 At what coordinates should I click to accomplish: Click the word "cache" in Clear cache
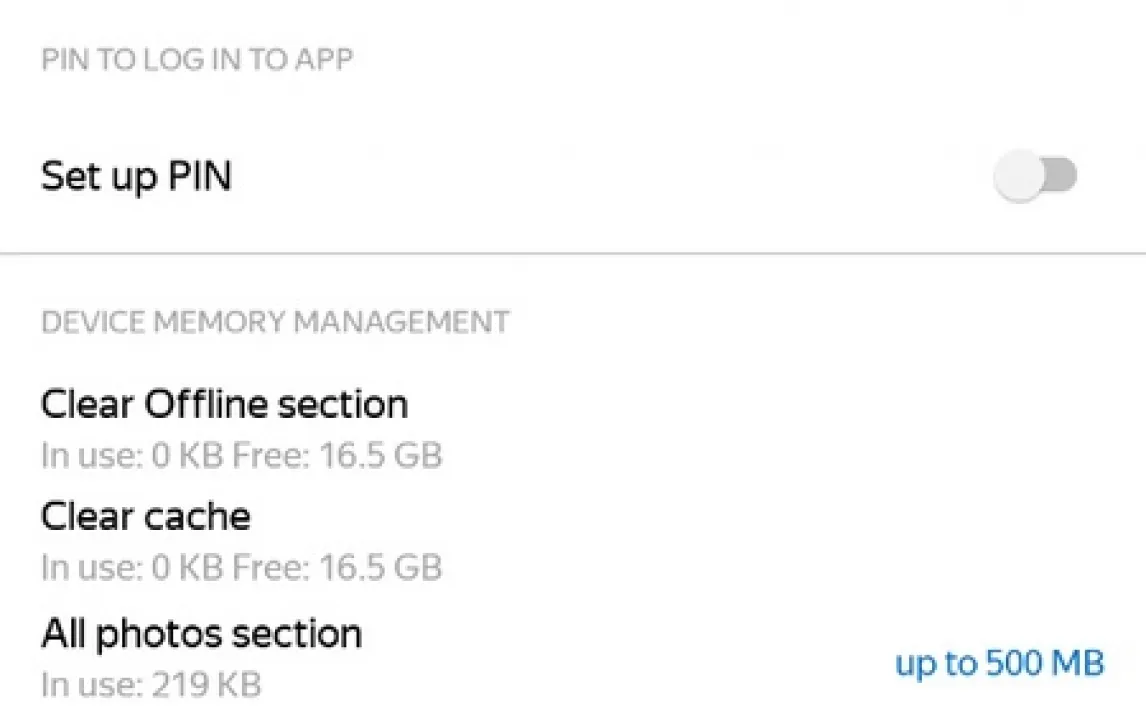[197, 516]
